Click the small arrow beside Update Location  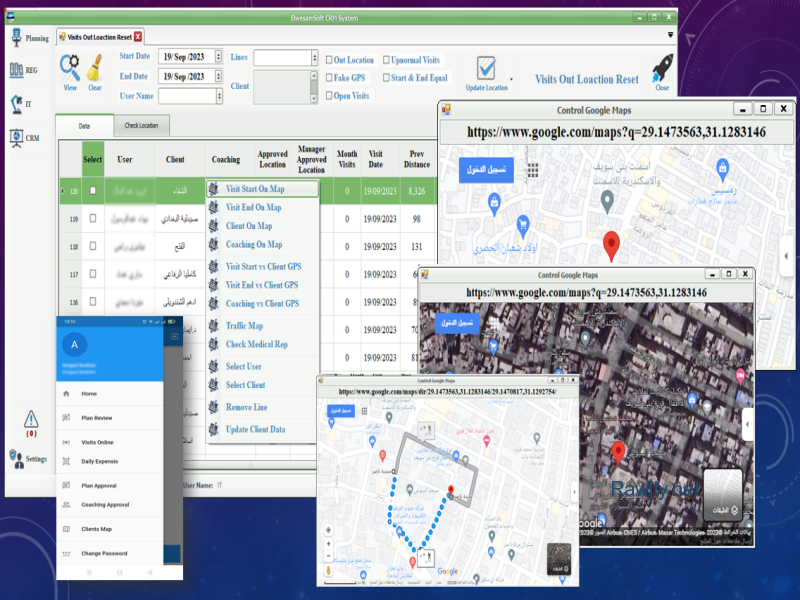(x=511, y=80)
